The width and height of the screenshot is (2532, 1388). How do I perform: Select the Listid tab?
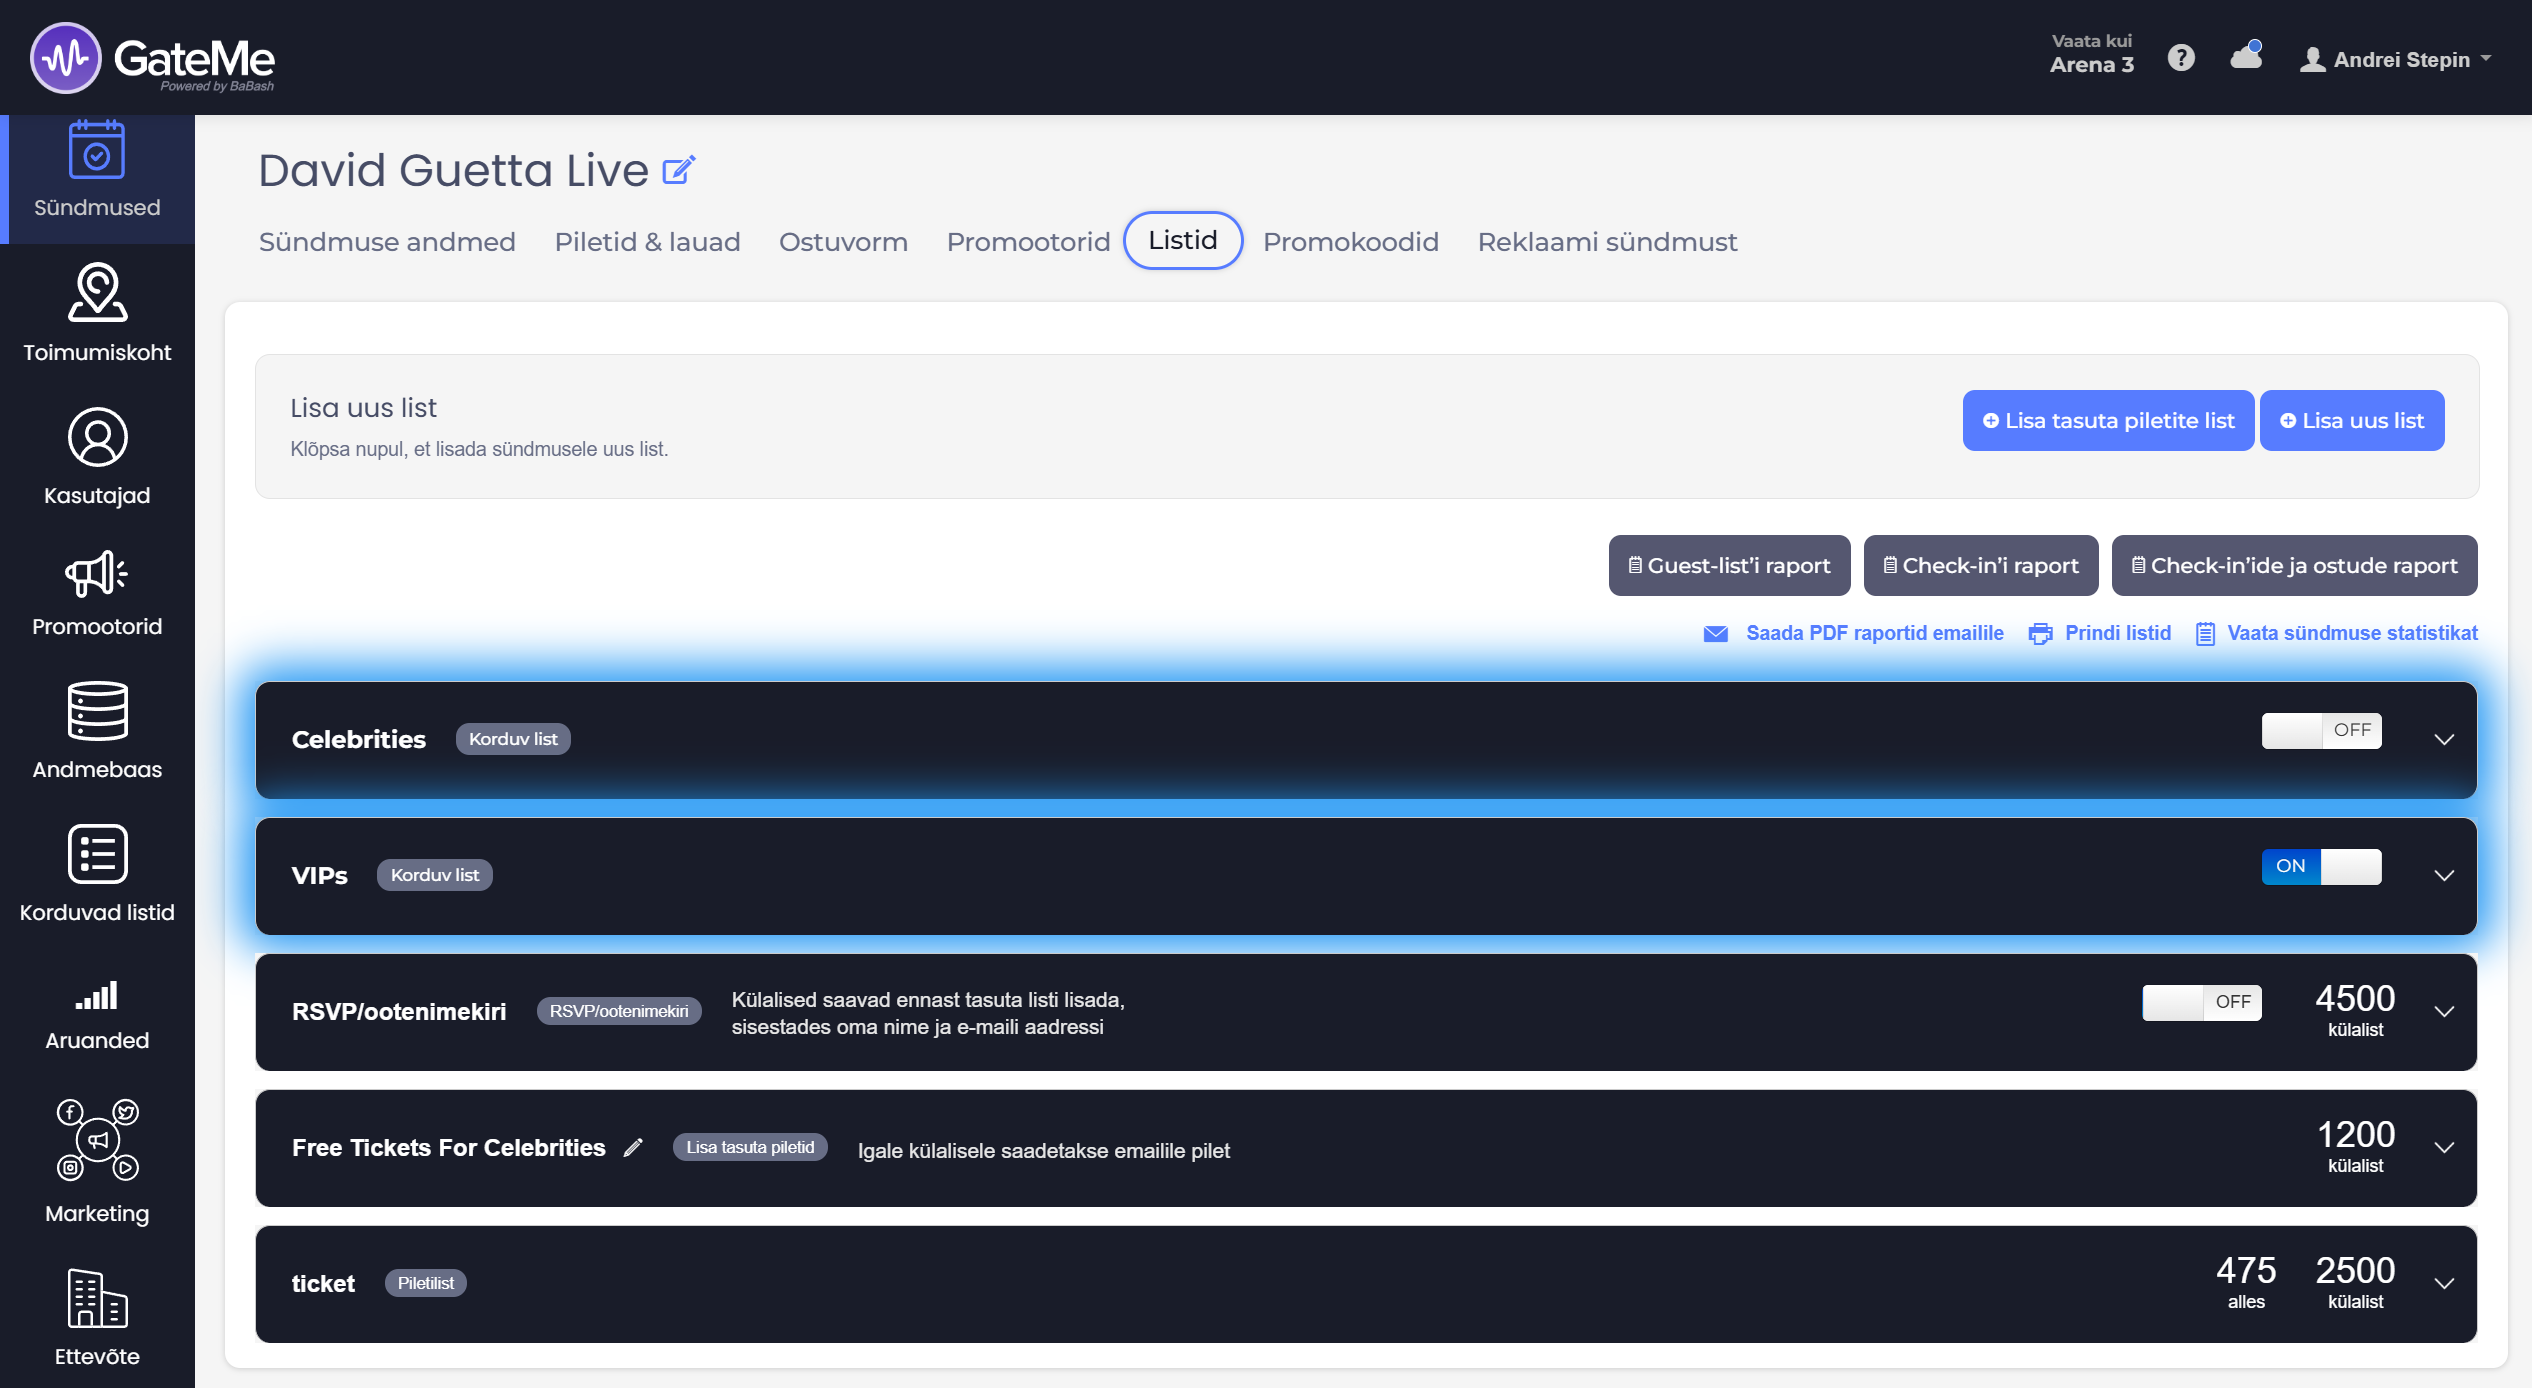click(1183, 240)
